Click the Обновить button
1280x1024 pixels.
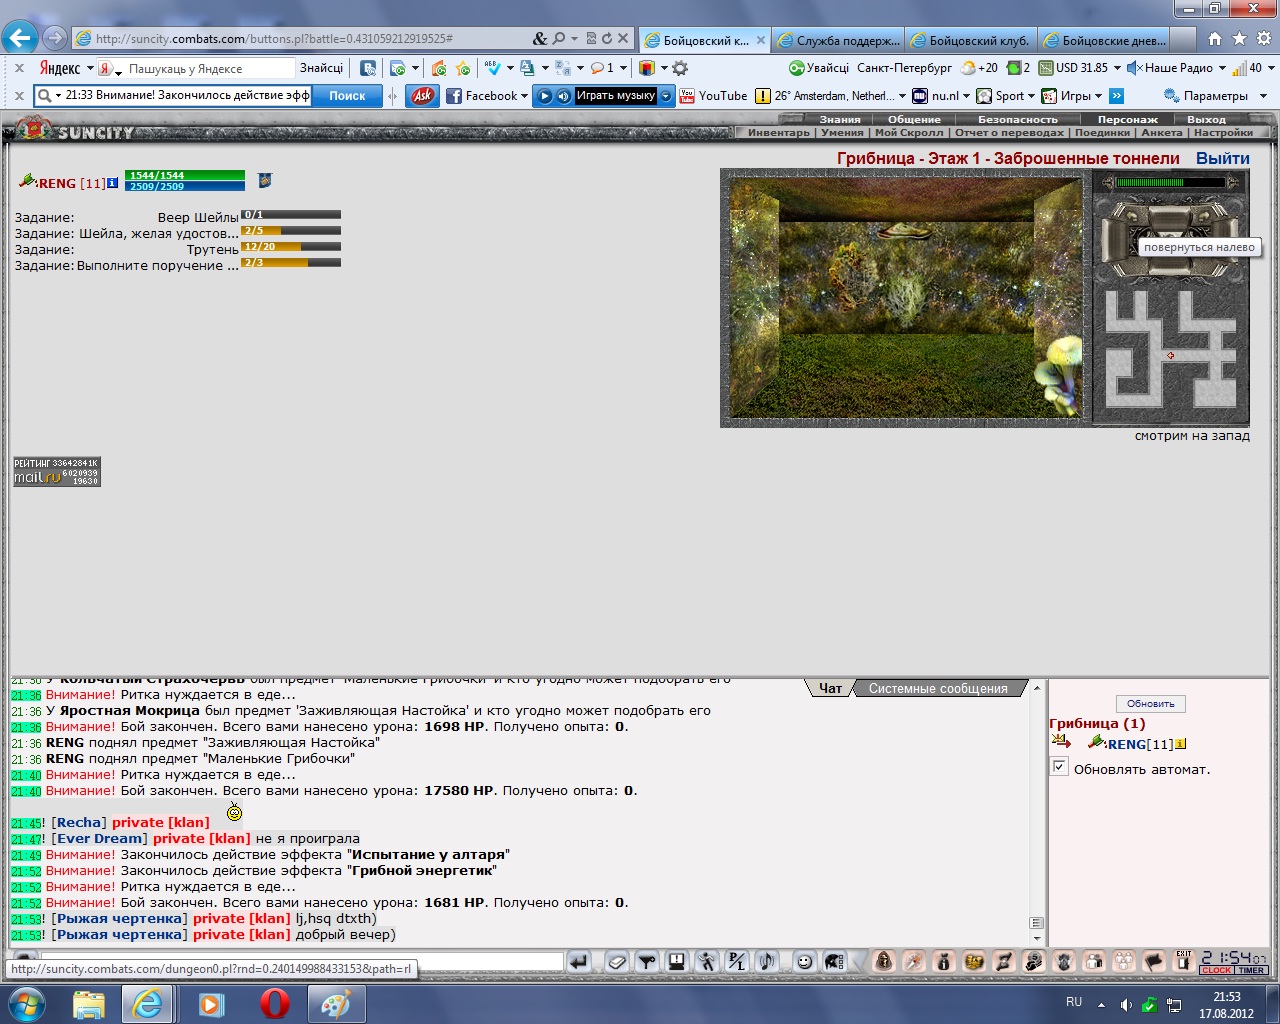pyautogui.click(x=1150, y=703)
